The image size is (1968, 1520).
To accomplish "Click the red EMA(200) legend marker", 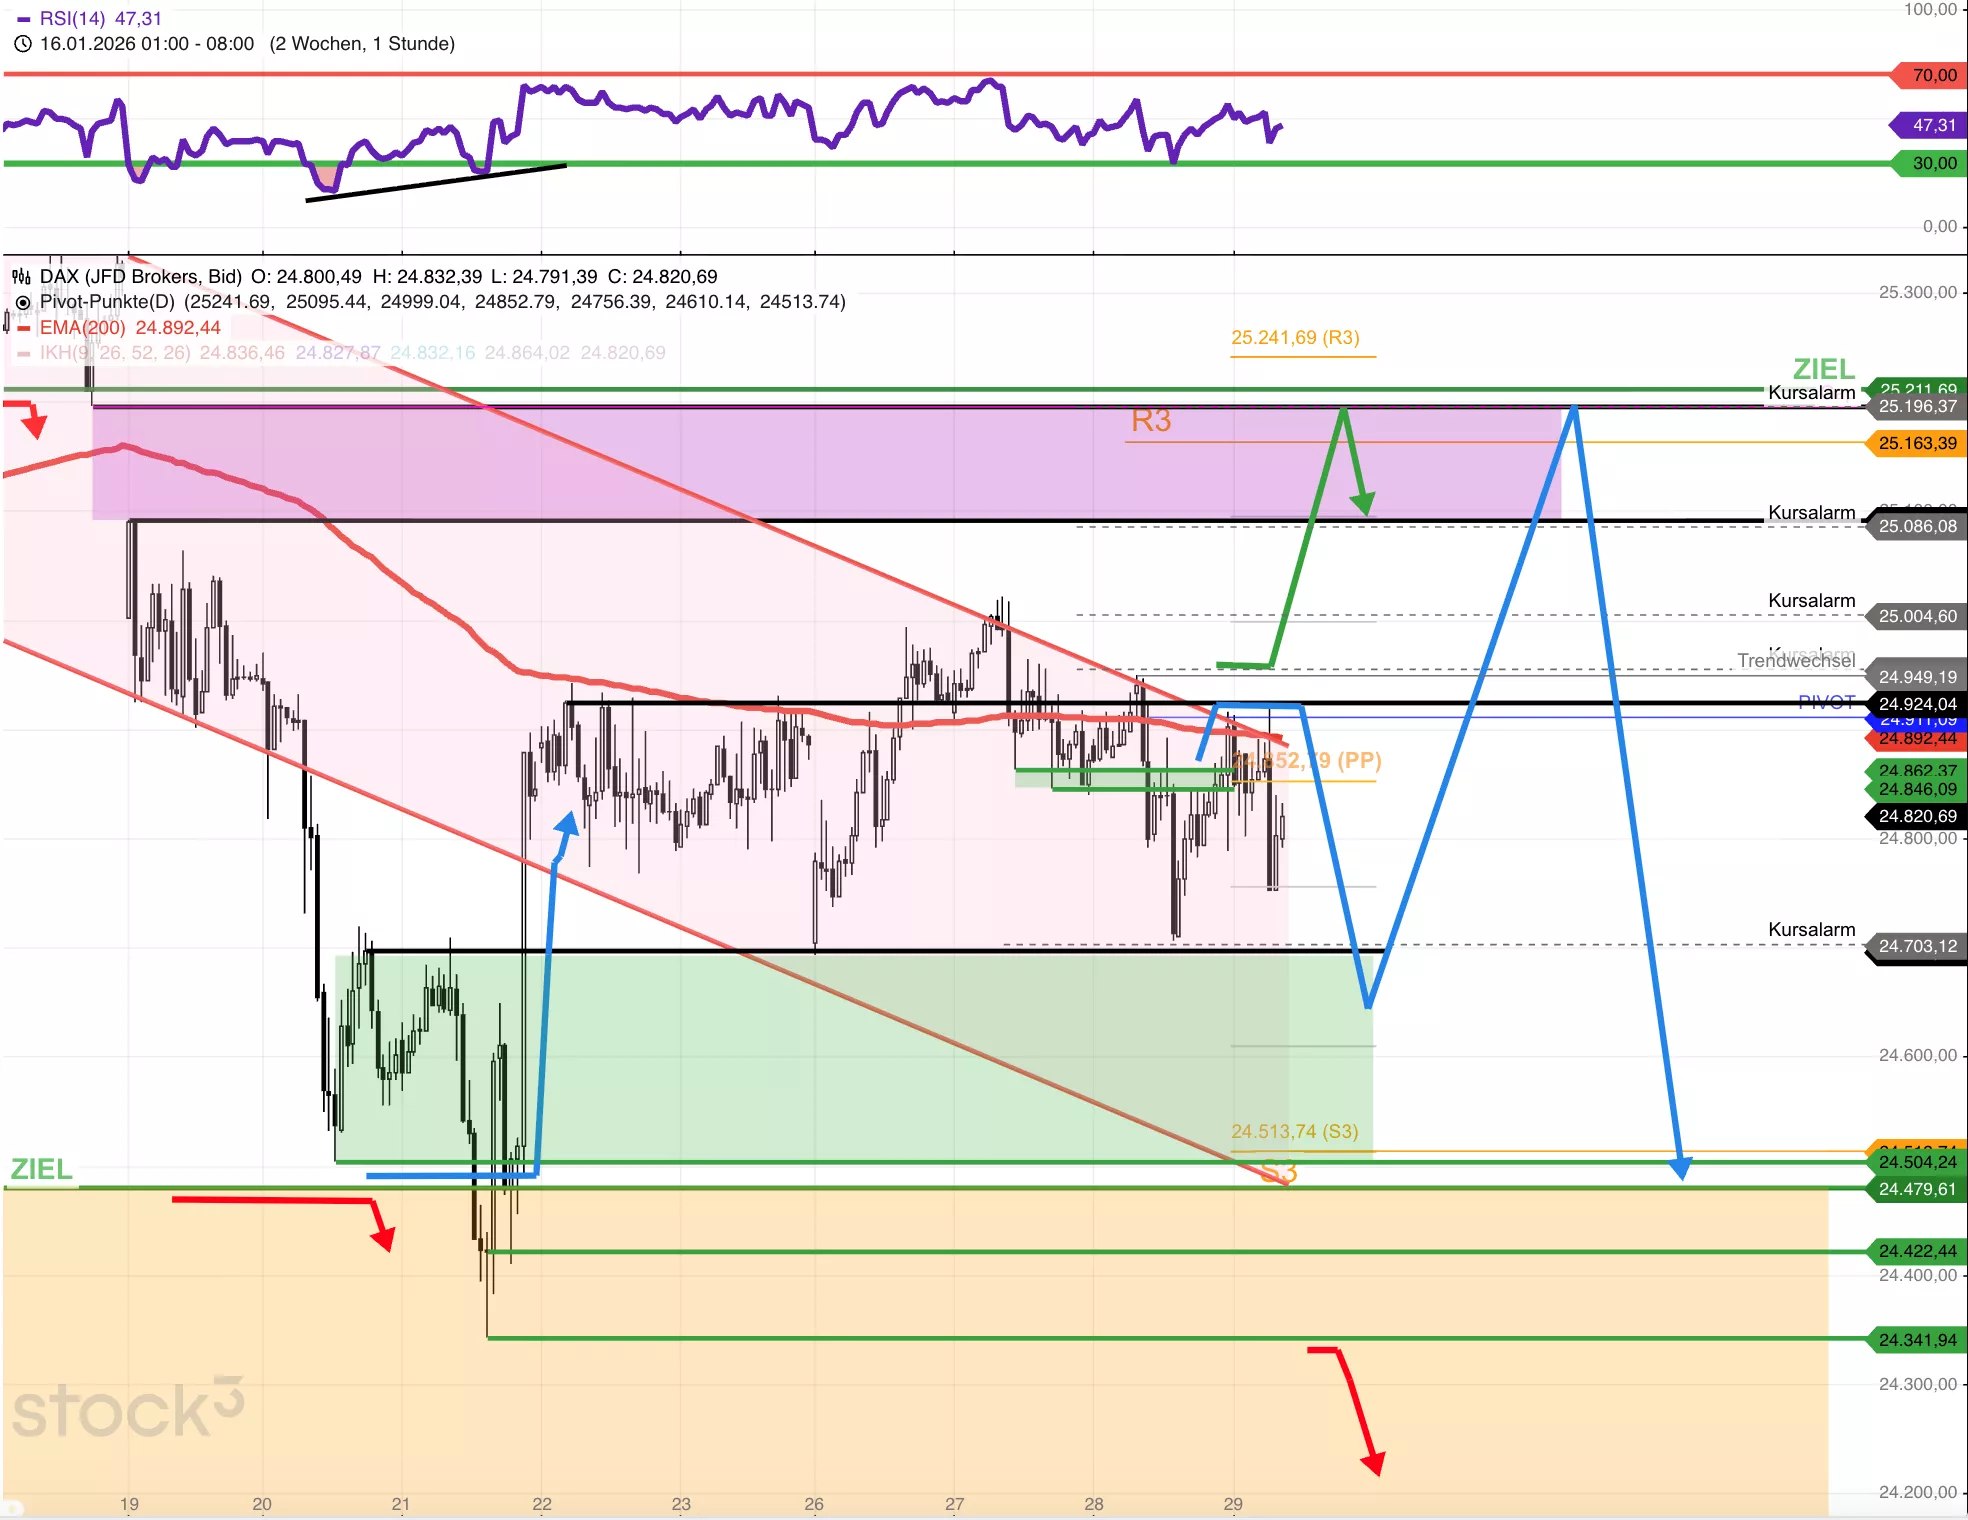I will [x=23, y=328].
